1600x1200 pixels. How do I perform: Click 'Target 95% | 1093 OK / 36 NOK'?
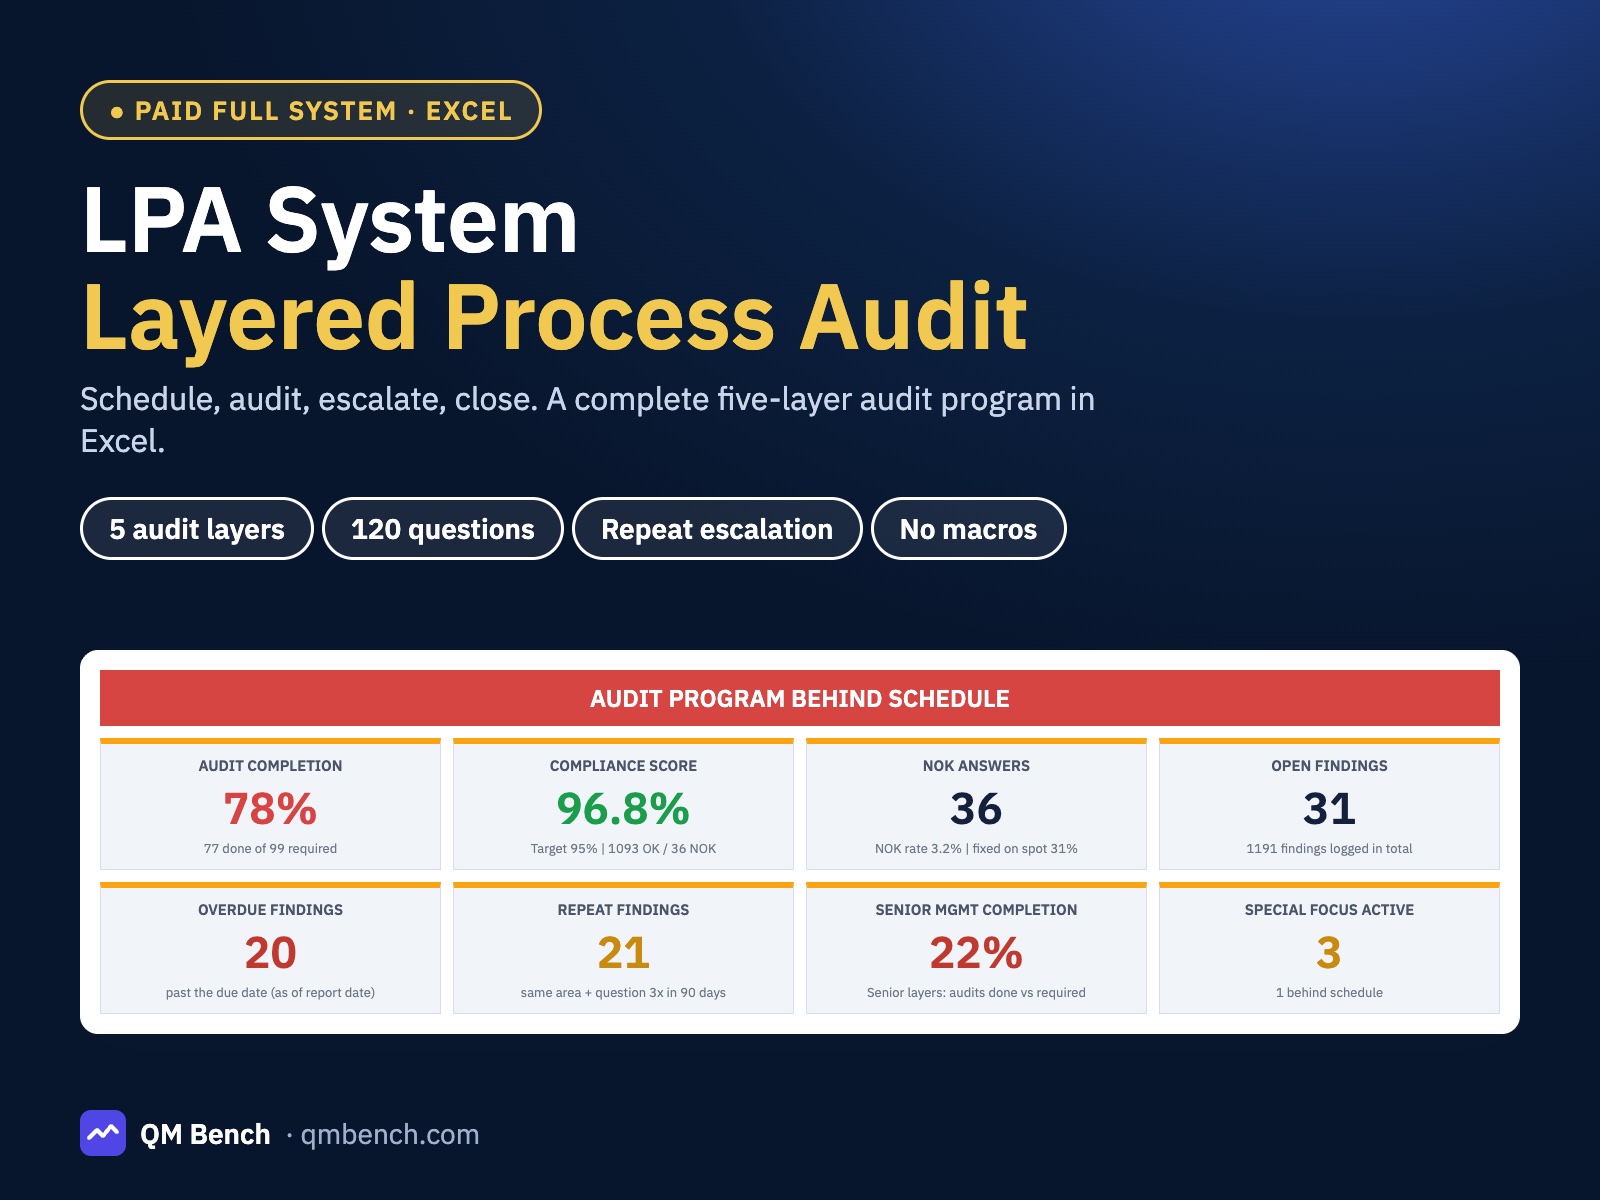623,849
